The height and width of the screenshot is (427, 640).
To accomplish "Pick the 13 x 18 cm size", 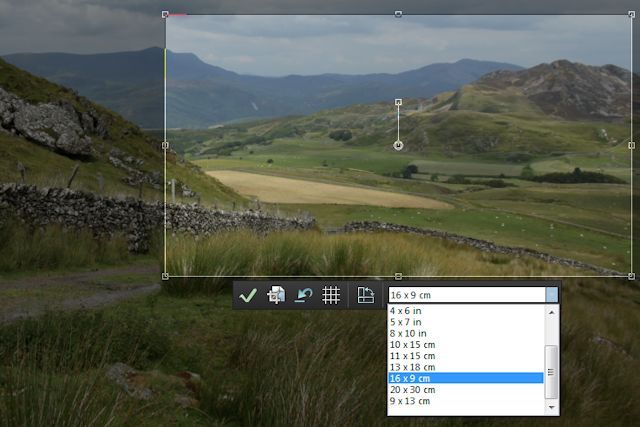I will coord(412,367).
